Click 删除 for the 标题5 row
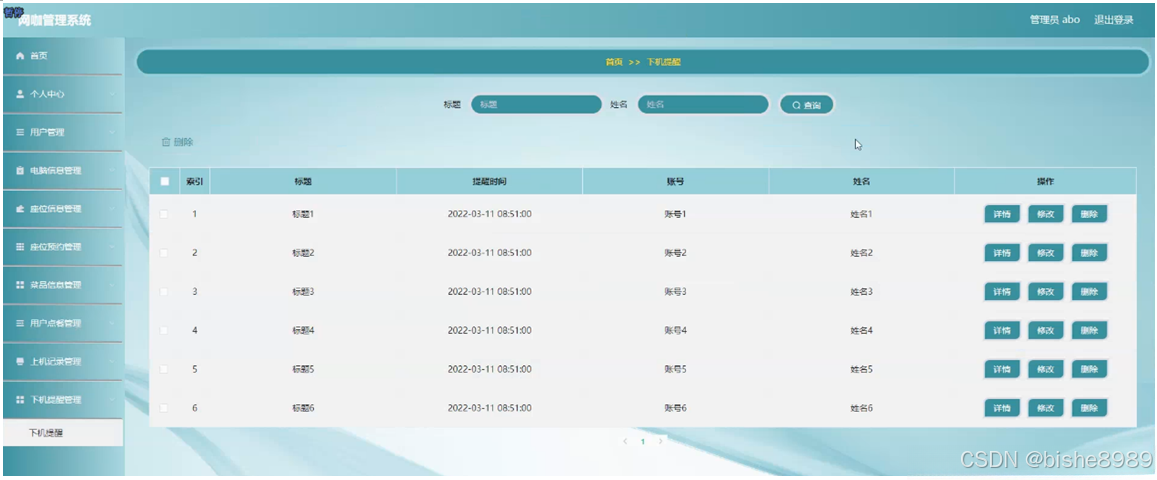Image resolution: width=1157 pixels, height=480 pixels. coord(1089,369)
